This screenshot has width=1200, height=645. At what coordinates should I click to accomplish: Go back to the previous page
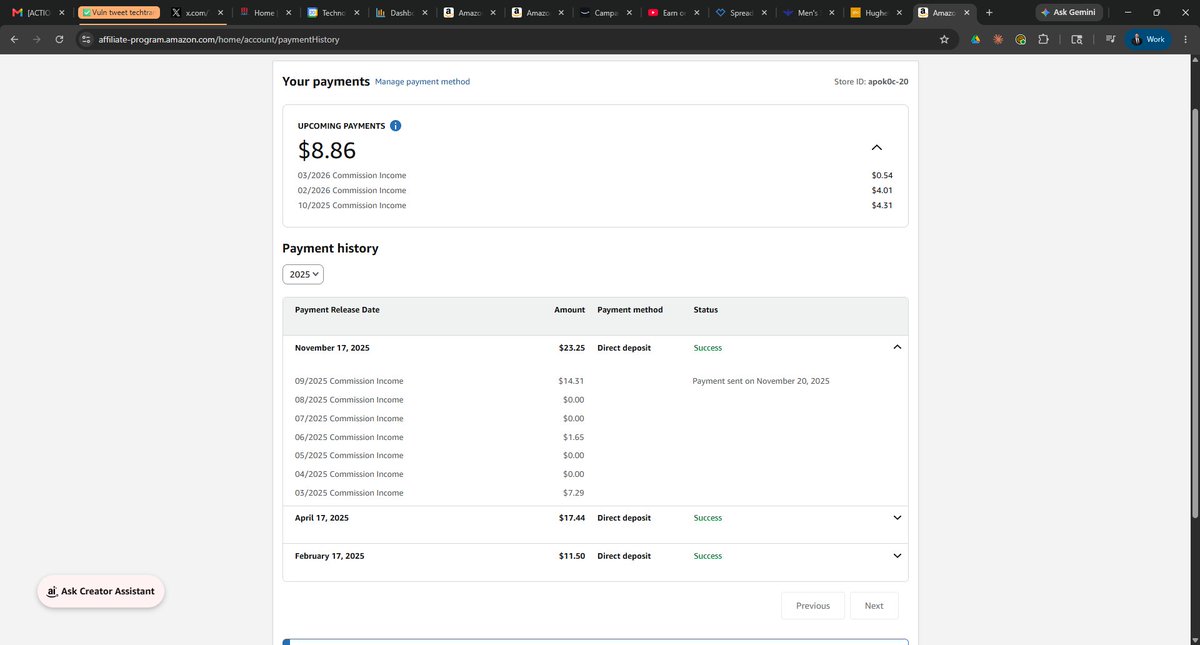click(14, 39)
